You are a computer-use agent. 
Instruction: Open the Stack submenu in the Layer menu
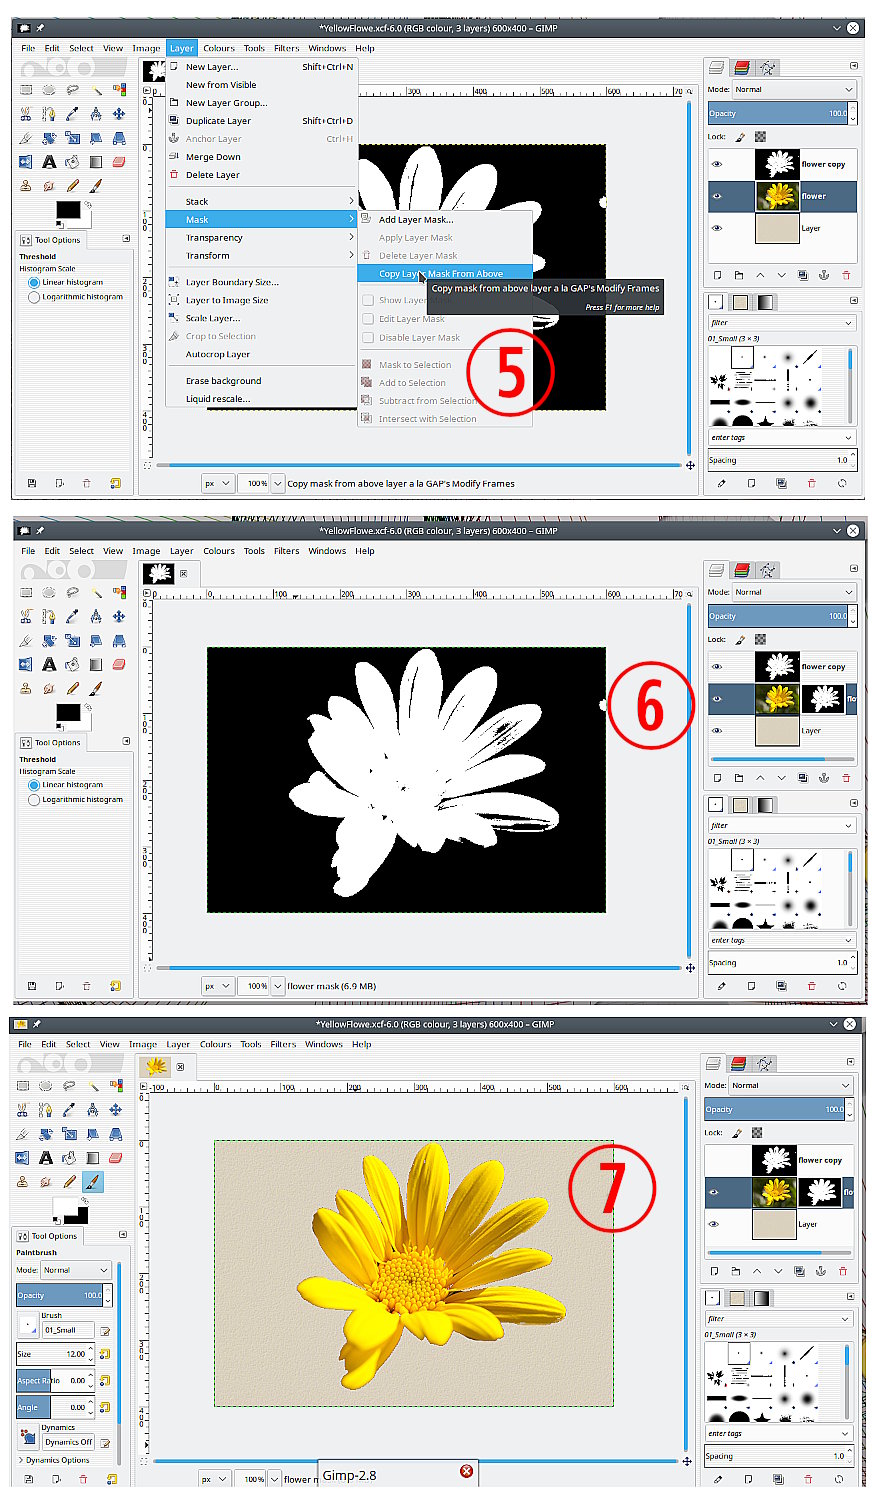click(x=261, y=202)
